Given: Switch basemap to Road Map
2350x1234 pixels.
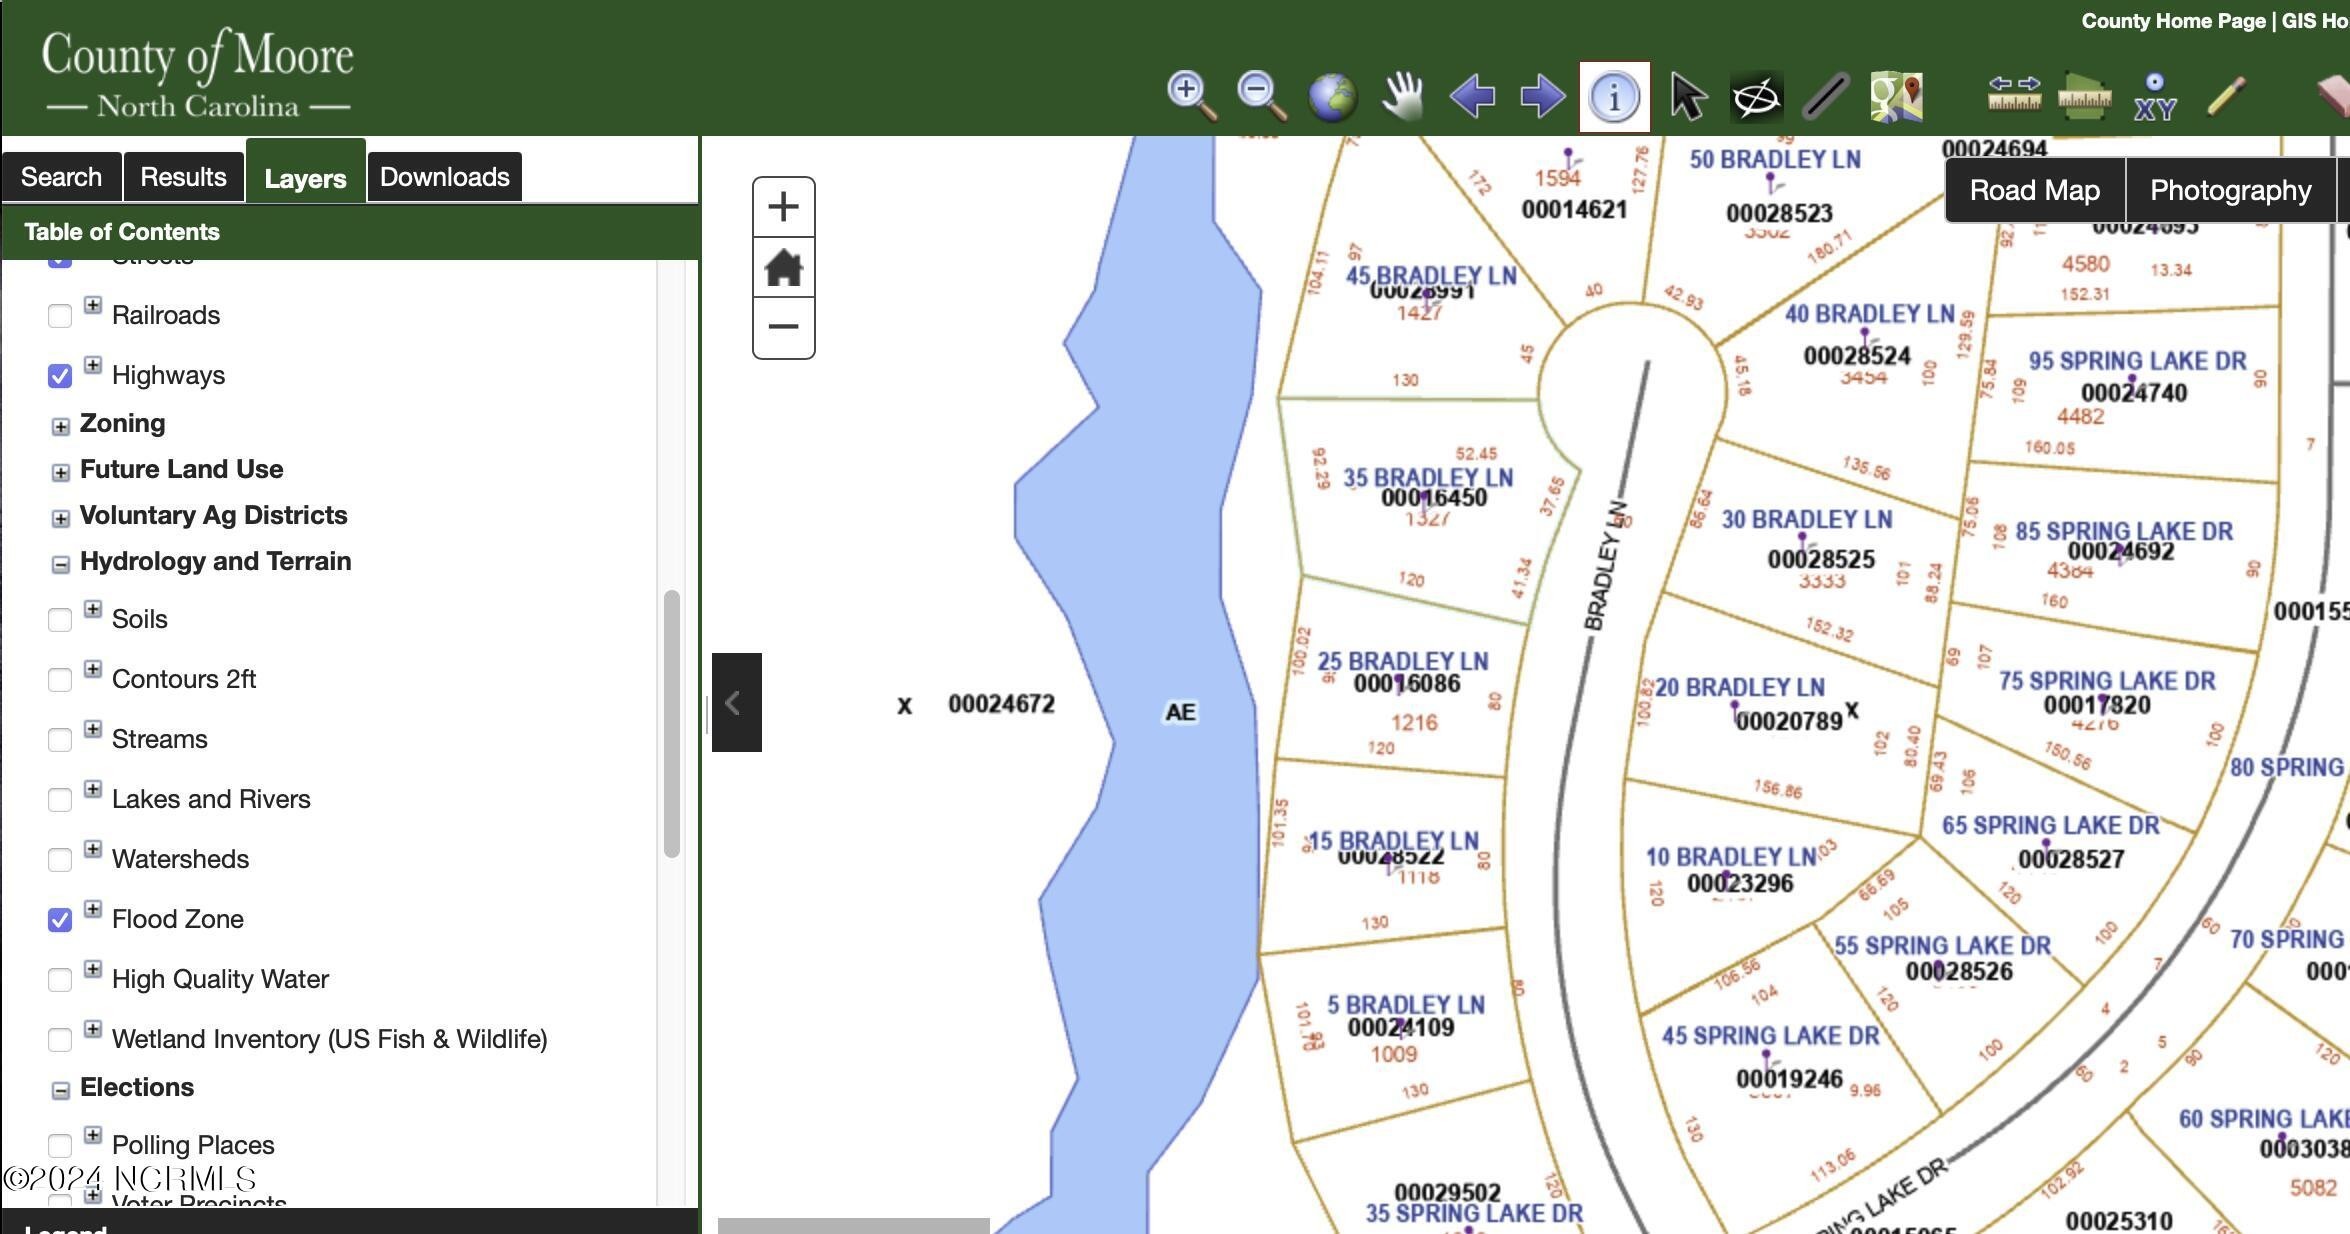Looking at the screenshot, I should (x=2035, y=190).
